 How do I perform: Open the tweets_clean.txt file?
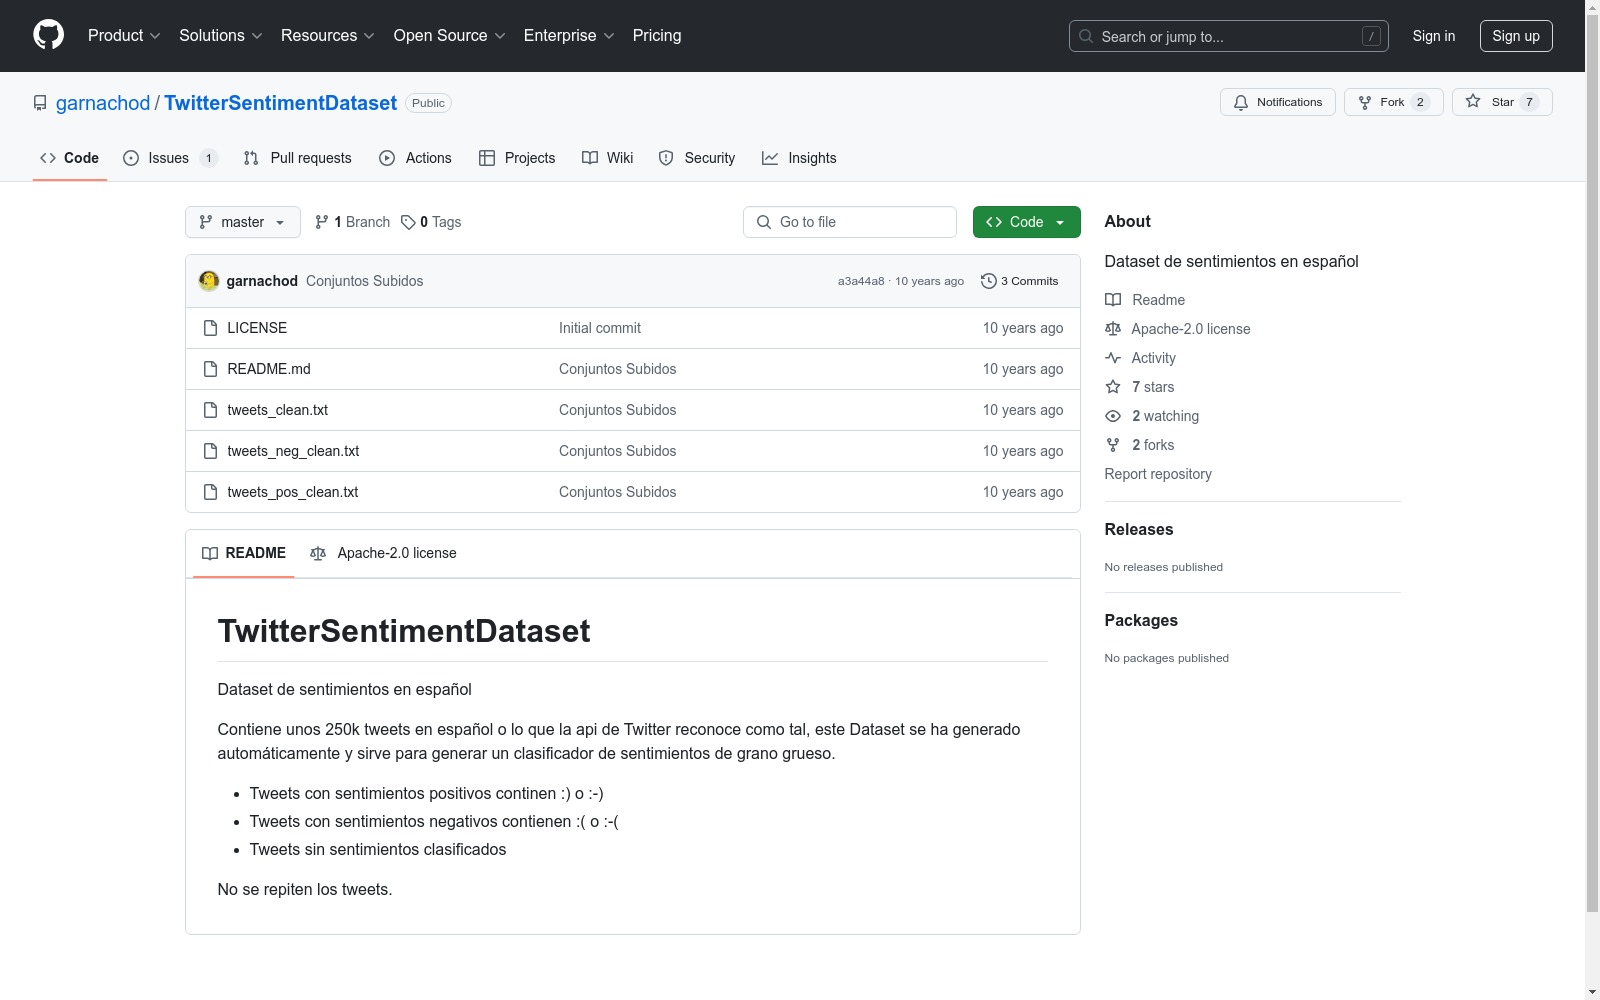pos(278,410)
